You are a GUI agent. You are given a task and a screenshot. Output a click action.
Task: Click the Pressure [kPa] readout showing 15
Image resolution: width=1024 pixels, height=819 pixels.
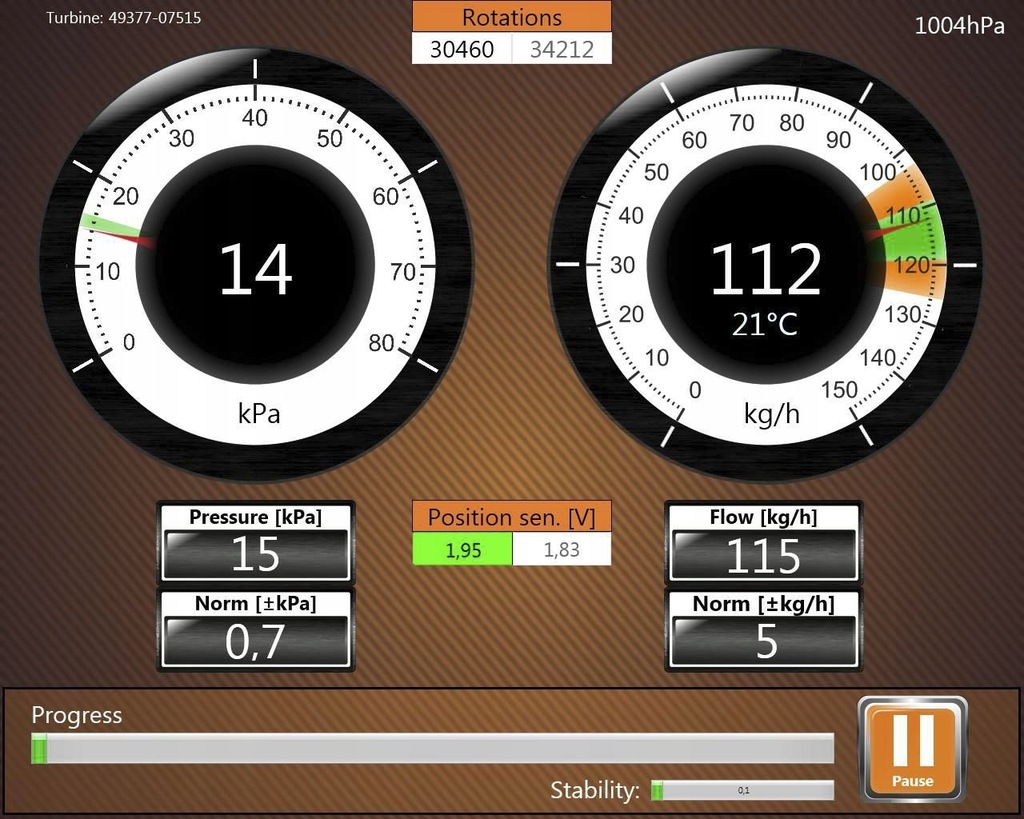click(x=255, y=554)
